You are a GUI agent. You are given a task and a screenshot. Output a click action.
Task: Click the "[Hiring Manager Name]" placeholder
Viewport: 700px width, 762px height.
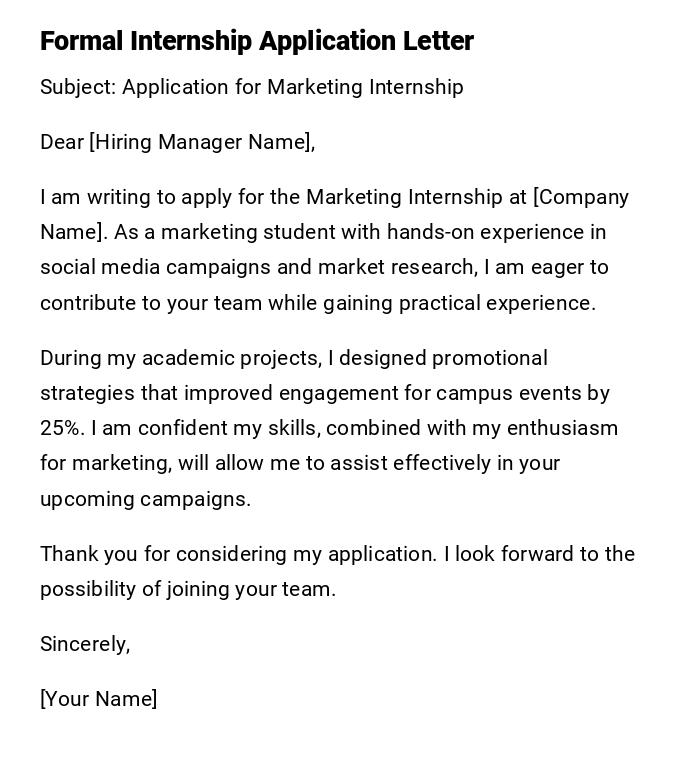(201, 142)
